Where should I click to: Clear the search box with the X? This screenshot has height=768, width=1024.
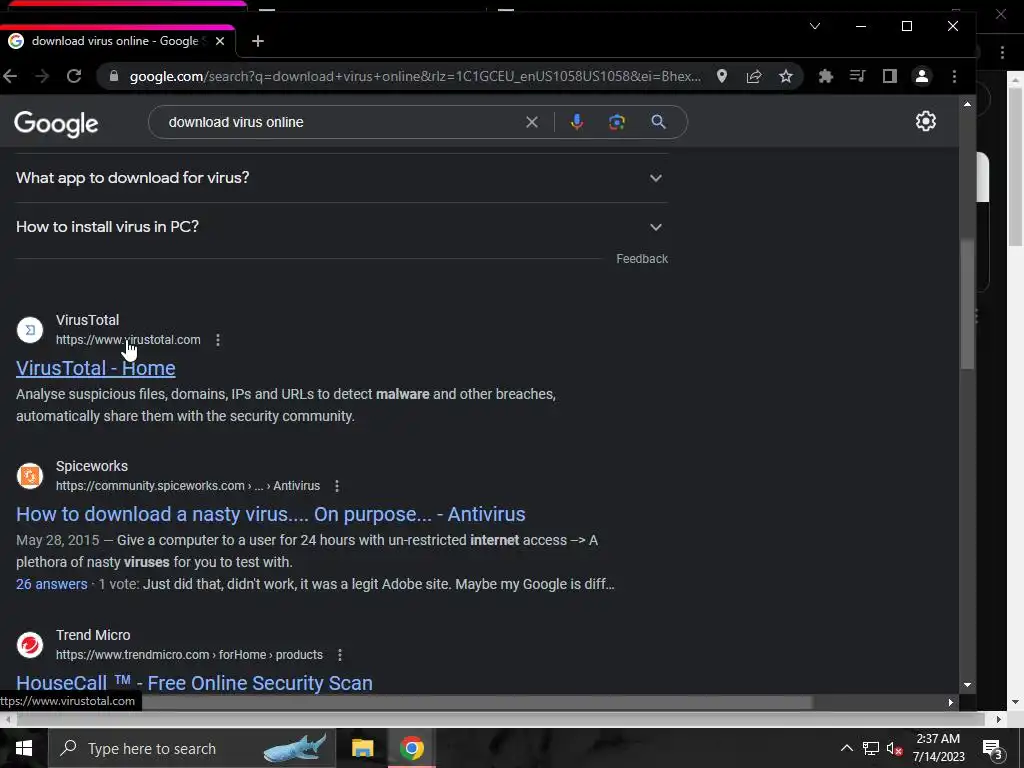click(x=532, y=122)
